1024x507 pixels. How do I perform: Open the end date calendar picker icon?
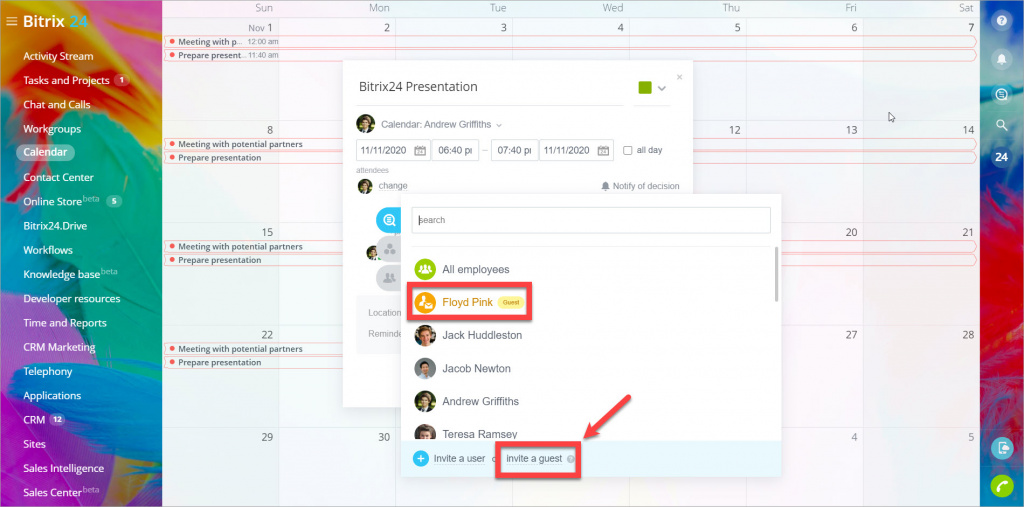[x=603, y=150]
